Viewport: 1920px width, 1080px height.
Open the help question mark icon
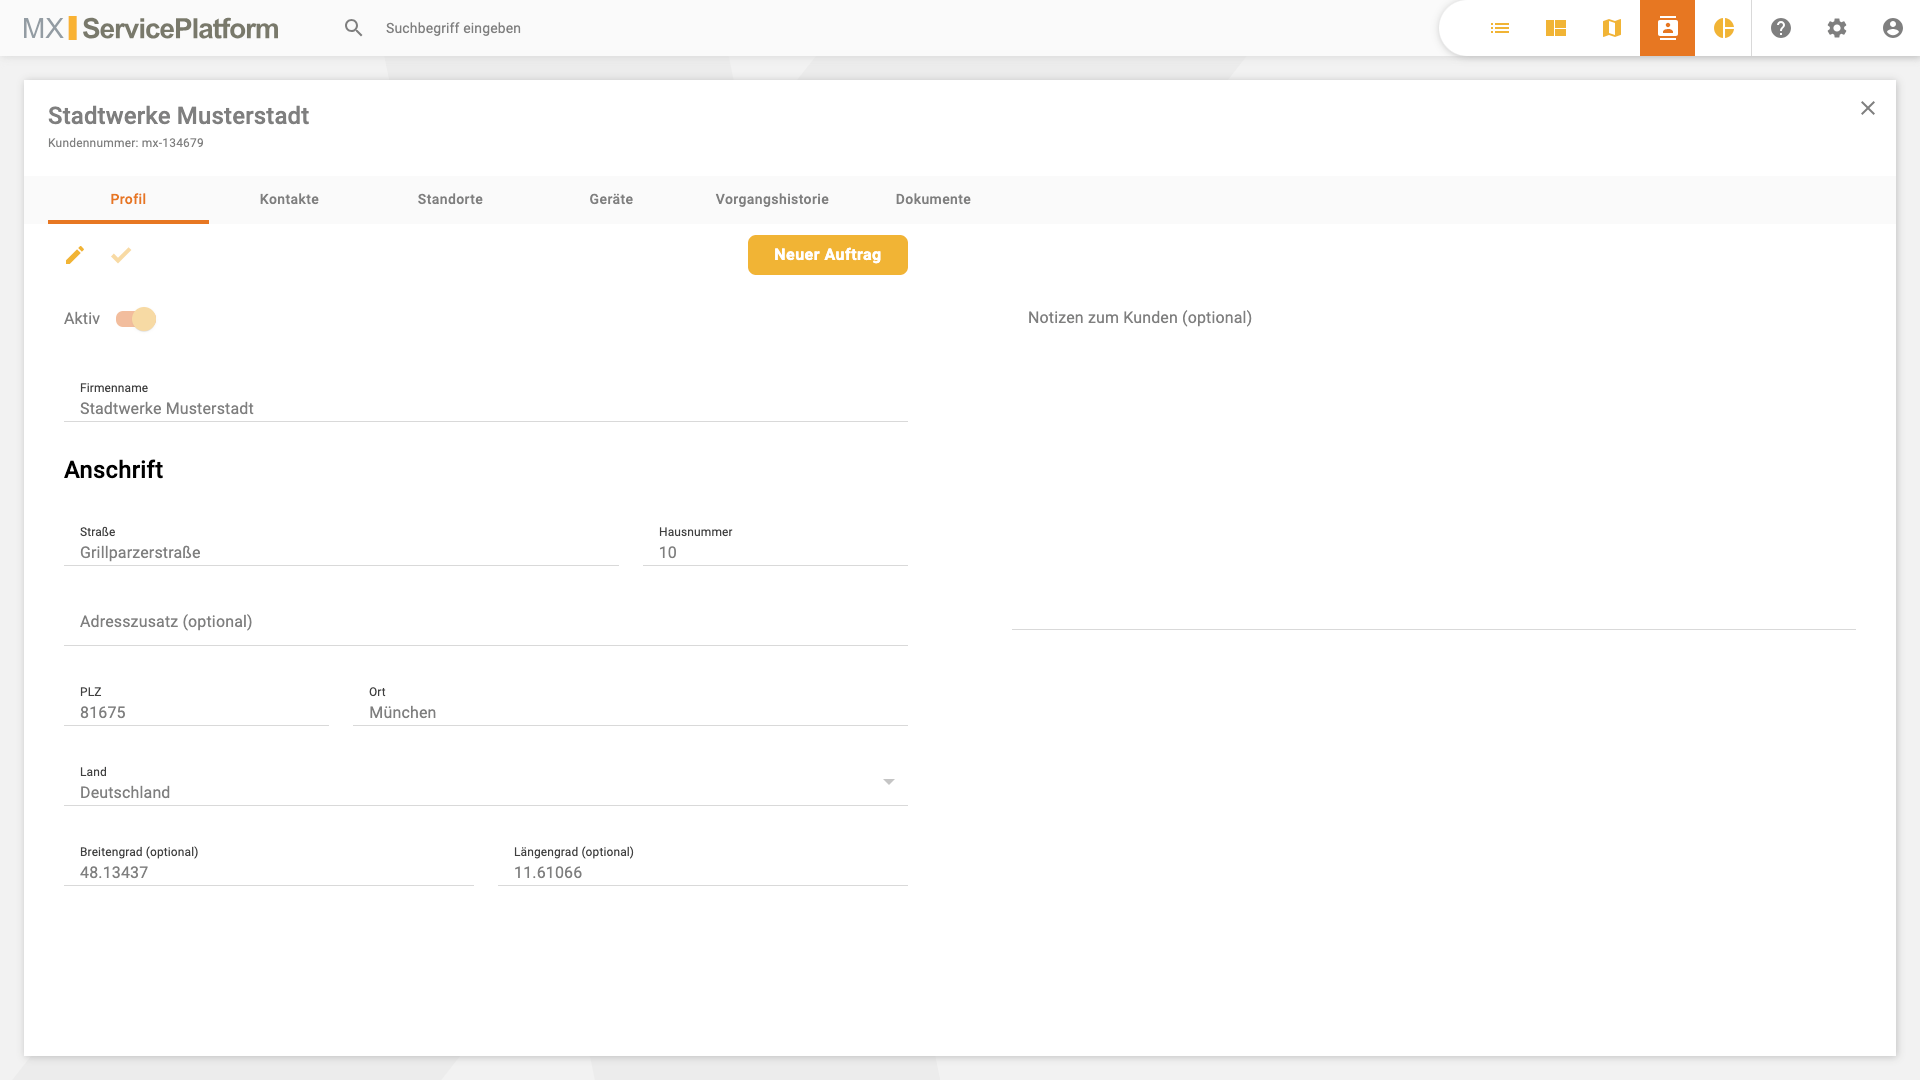tap(1781, 28)
